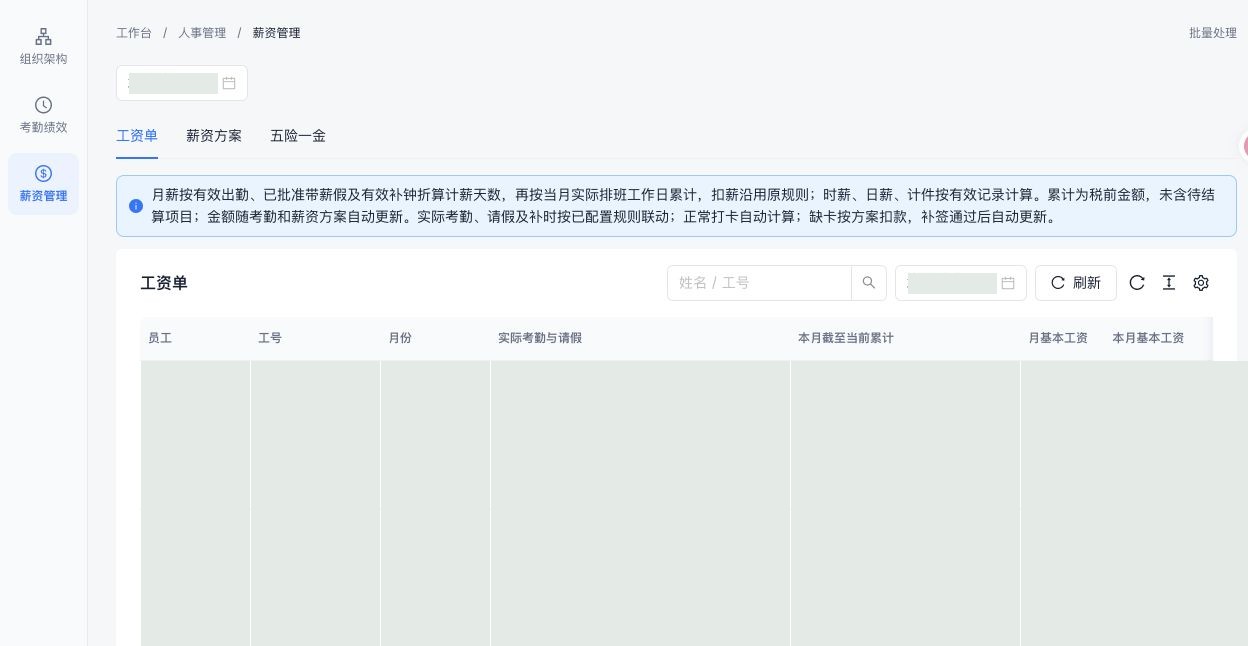The image size is (1248, 646).
Task: Click the reload circular arrow icon
Action: pyautogui.click(x=1137, y=283)
